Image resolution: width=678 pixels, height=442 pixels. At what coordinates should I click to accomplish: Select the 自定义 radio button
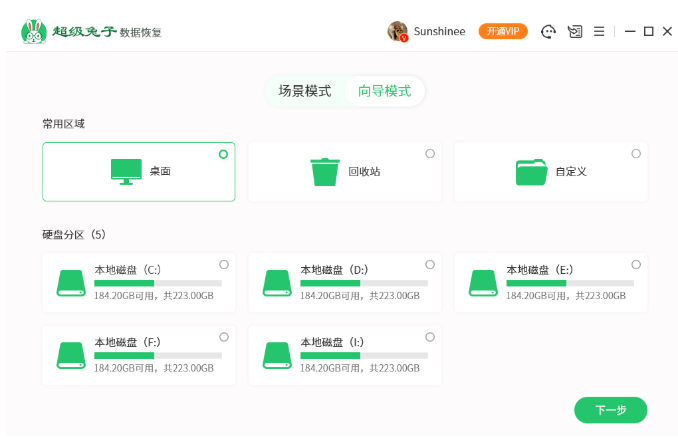[636, 154]
